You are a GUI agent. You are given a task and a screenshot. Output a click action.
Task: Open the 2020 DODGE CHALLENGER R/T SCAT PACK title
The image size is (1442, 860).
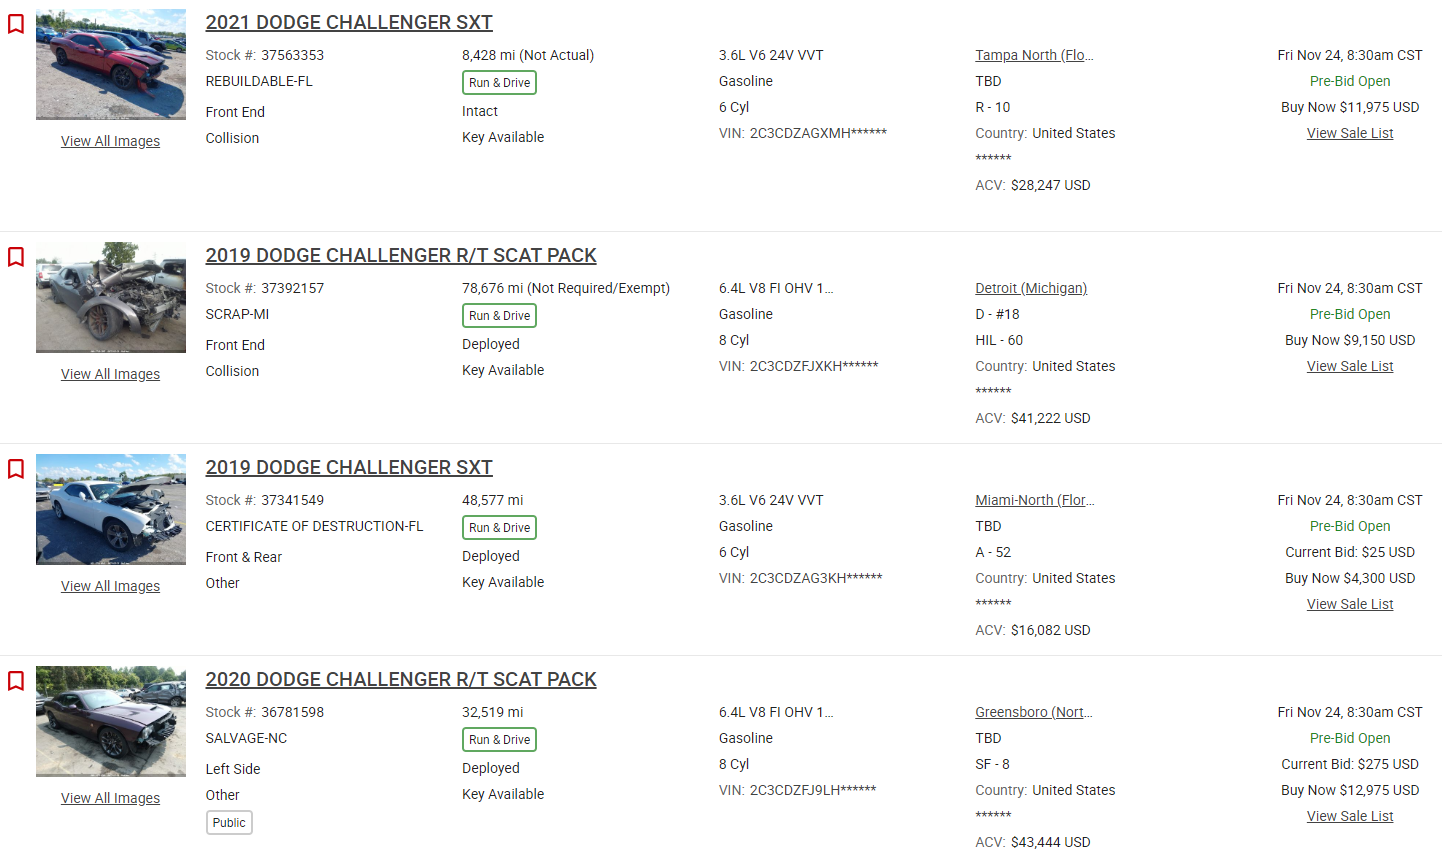pos(401,679)
